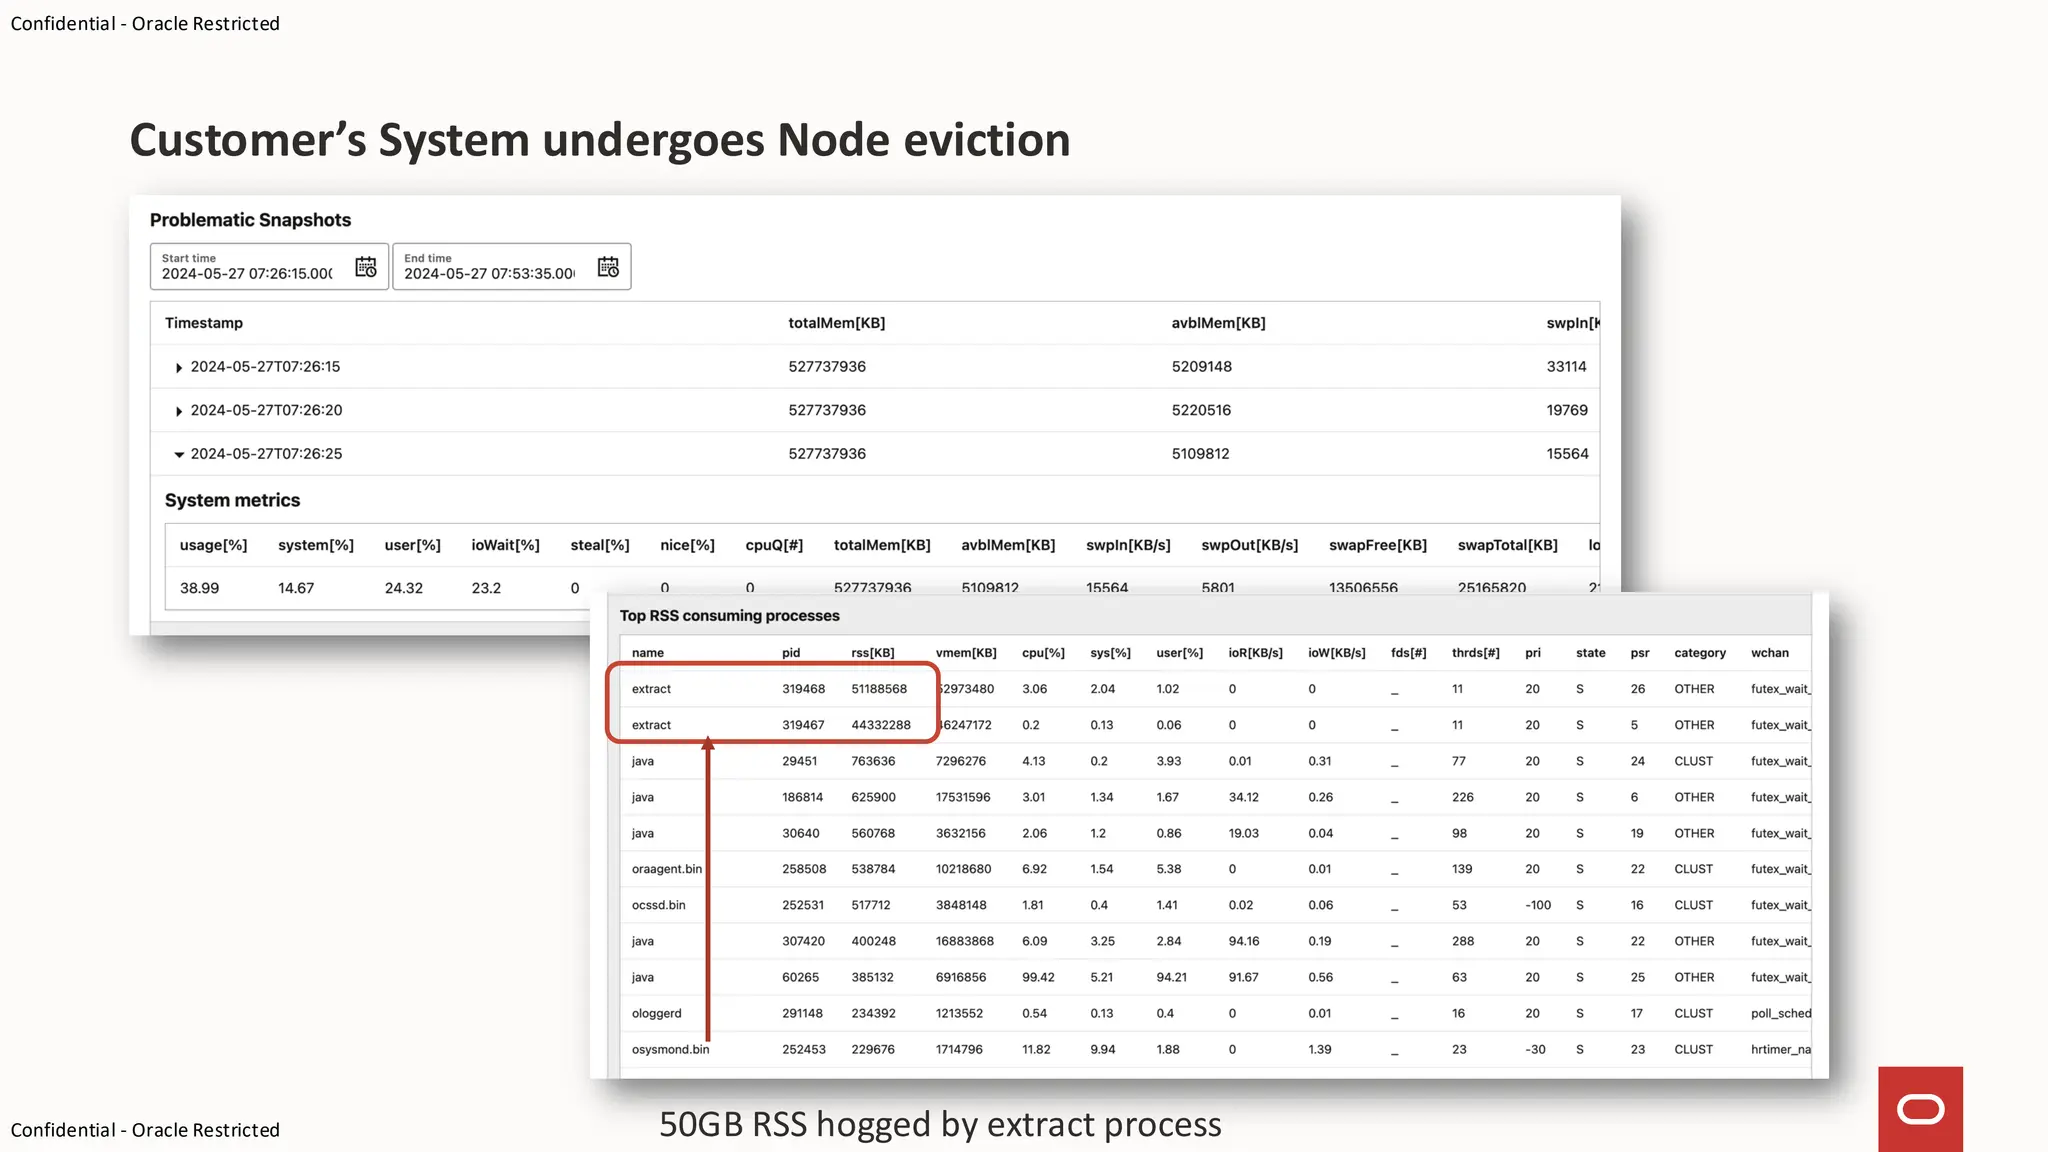The width and height of the screenshot is (2048, 1152).
Task: Click the vmem value 17531596
Action: [x=963, y=797]
